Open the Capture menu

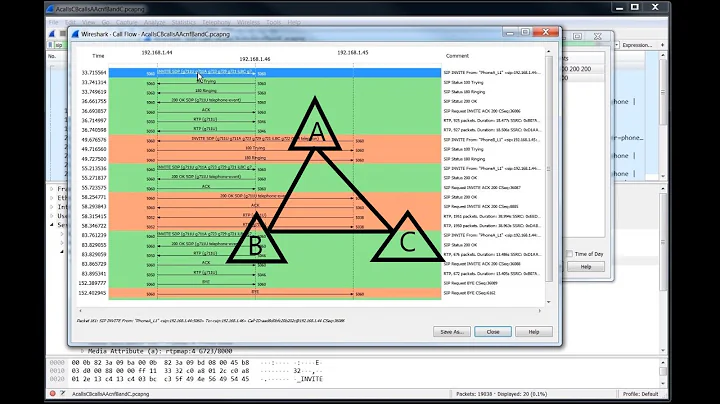126,22
